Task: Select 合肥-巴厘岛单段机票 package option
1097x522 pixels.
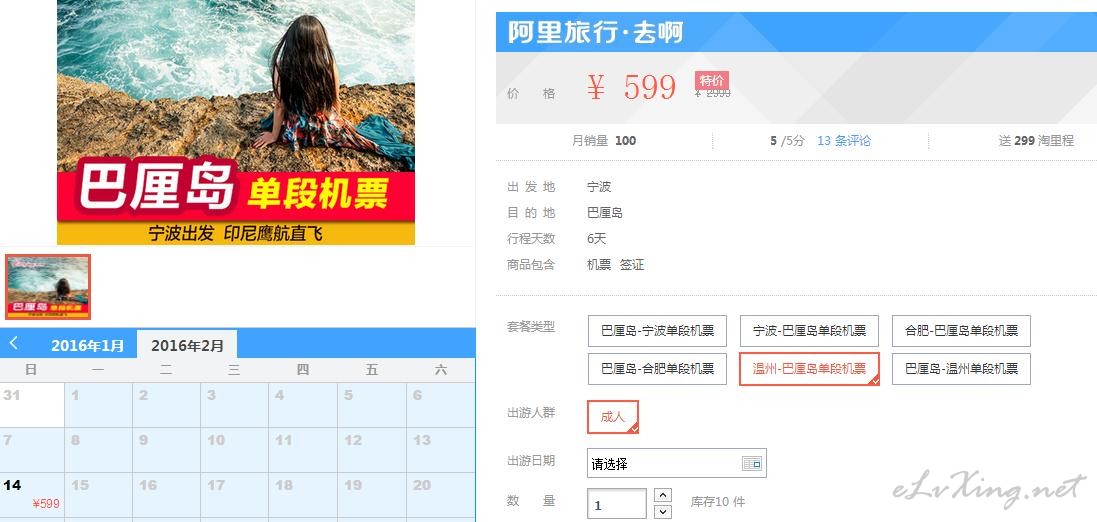Action: click(961, 331)
